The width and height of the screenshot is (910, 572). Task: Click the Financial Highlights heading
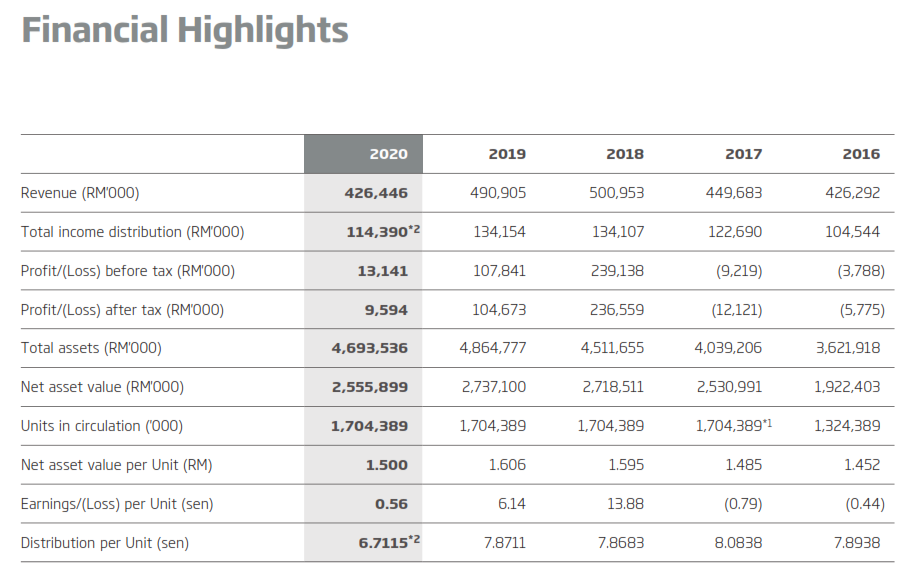[x=185, y=31]
